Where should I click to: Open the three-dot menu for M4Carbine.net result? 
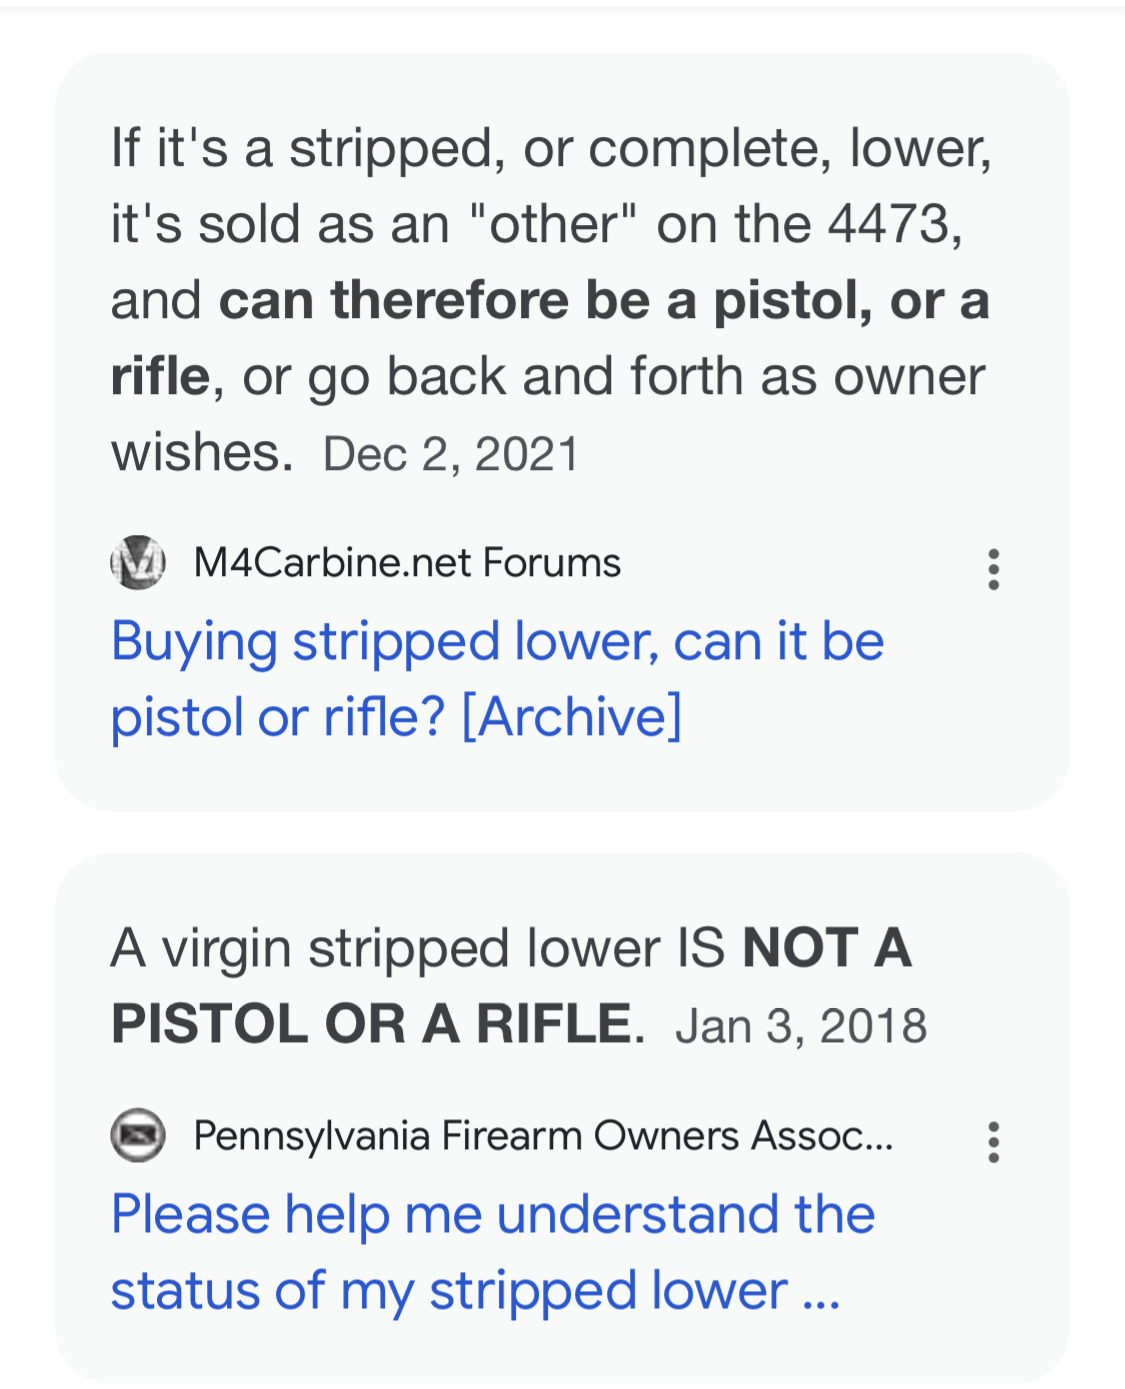(x=993, y=569)
